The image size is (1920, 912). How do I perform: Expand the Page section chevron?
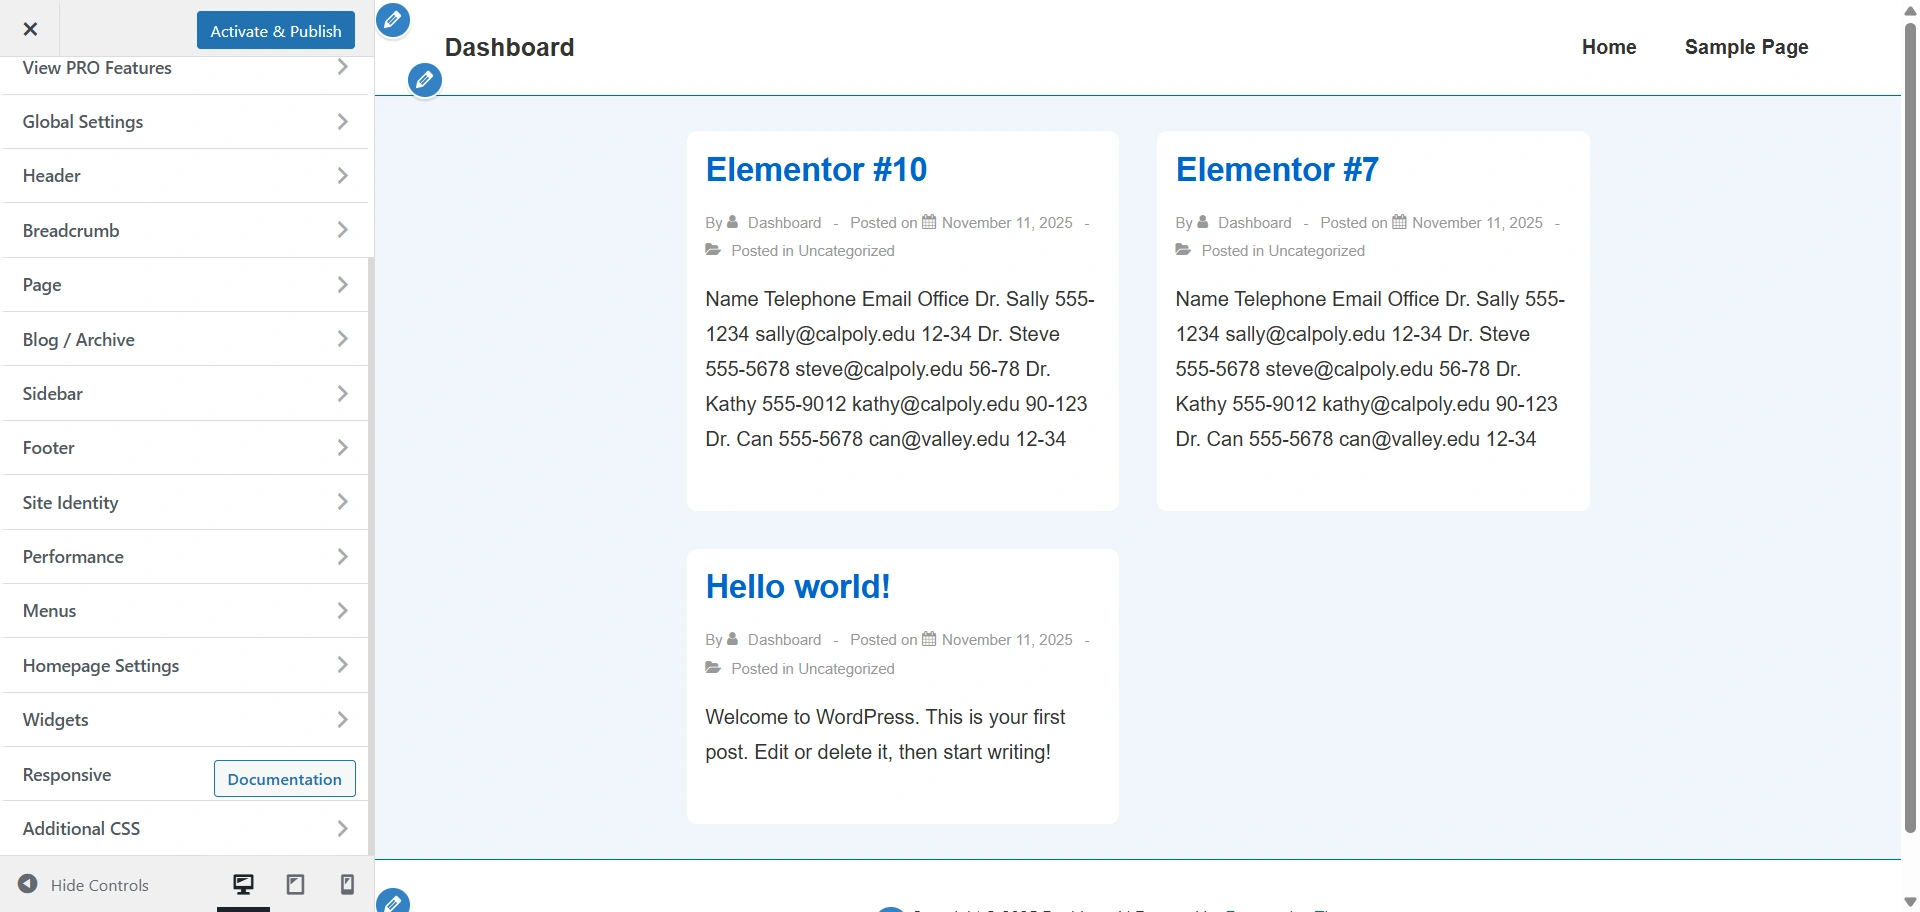coord(343,285)
